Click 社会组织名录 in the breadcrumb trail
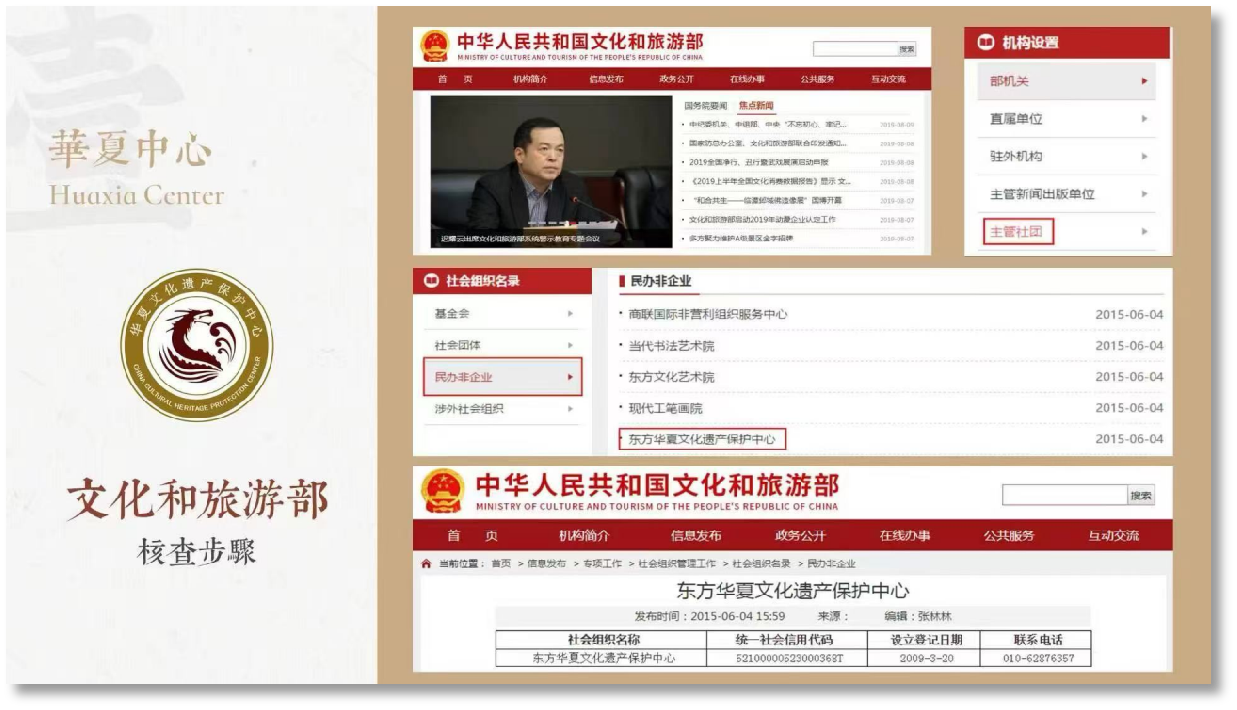 click(x=761, y=564)
